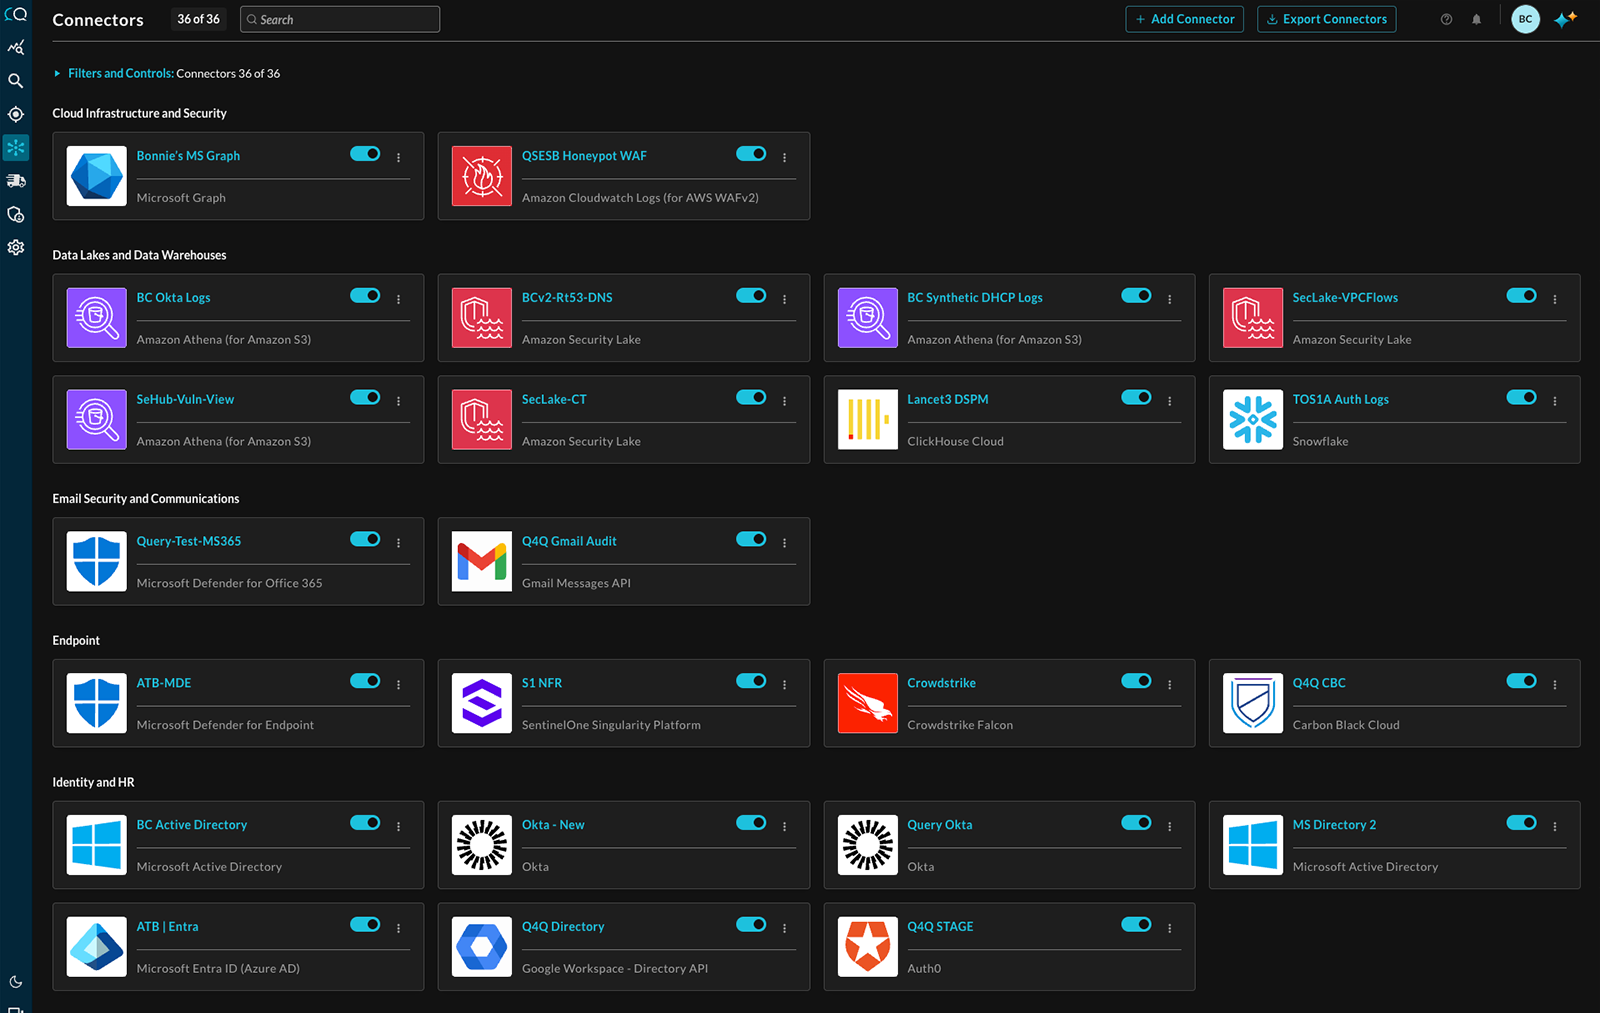This screenshot has height=1013, width=1600.
Task: Toggle the MS Directory 2 connector
Action: (x=1521, y=823)
